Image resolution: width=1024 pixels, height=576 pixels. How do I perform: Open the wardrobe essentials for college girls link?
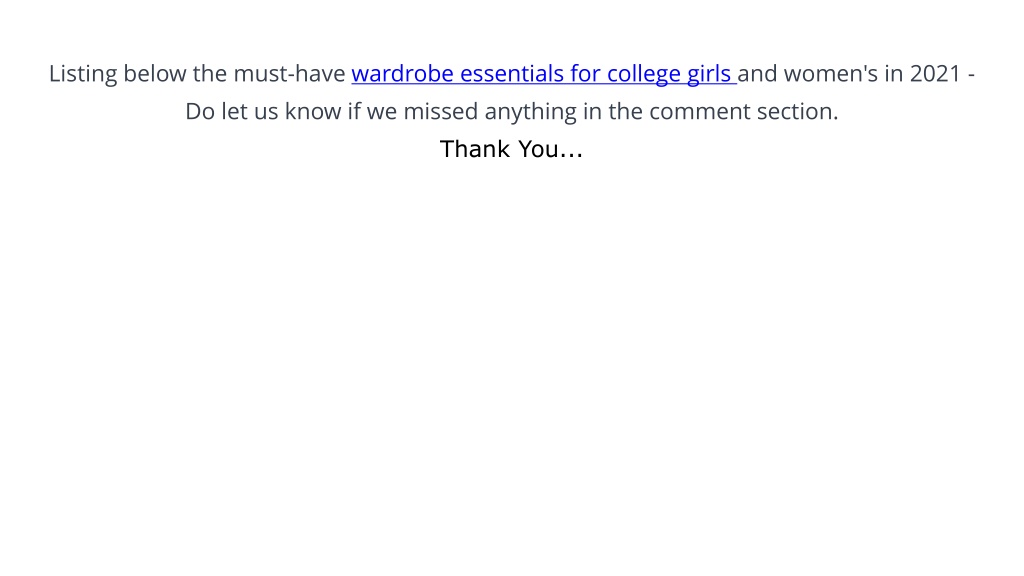544,74
